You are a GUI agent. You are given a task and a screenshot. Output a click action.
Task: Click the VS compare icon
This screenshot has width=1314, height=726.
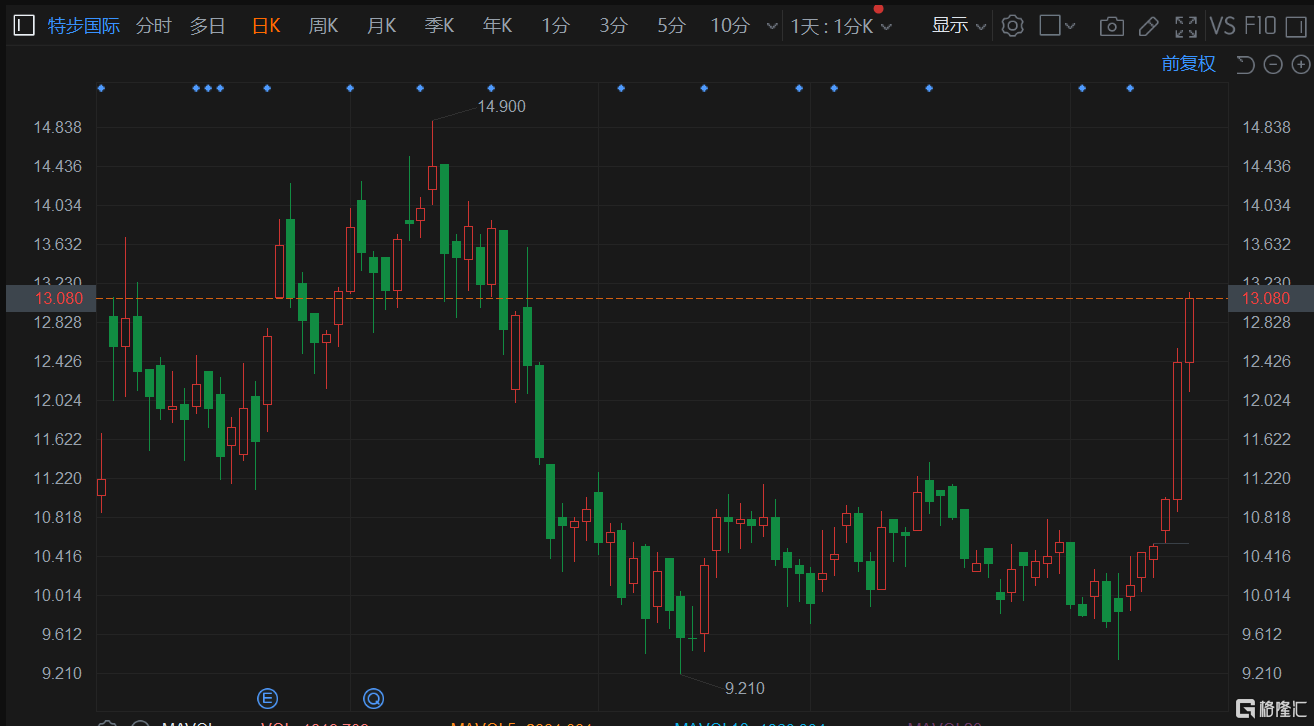pyautogui.click(x=1223, y=26)
